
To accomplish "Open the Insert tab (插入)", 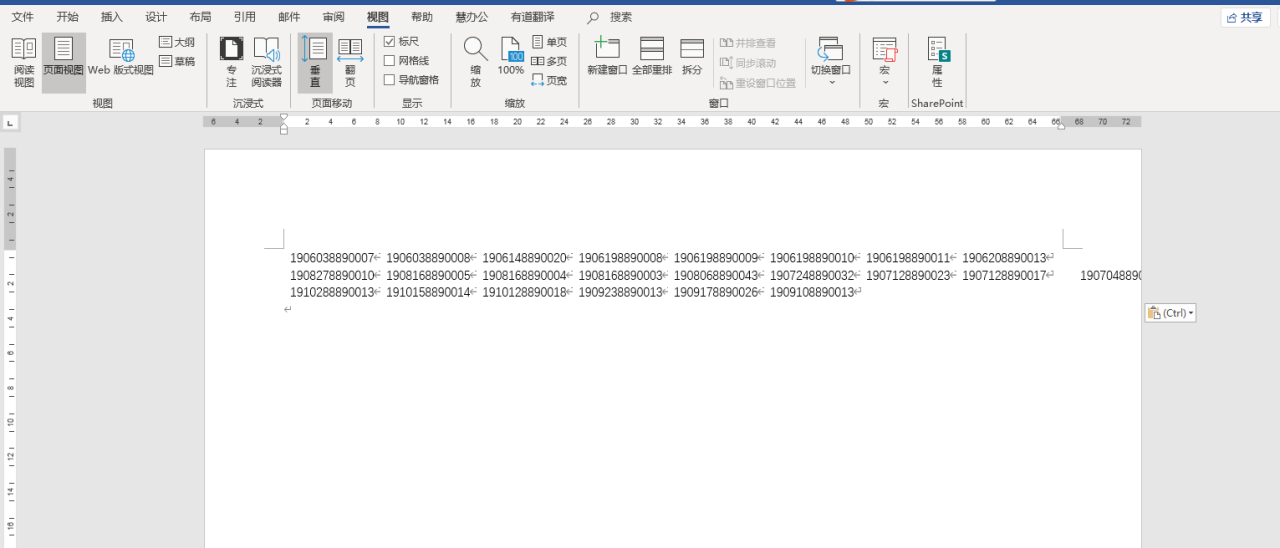I will click(112, 17).
